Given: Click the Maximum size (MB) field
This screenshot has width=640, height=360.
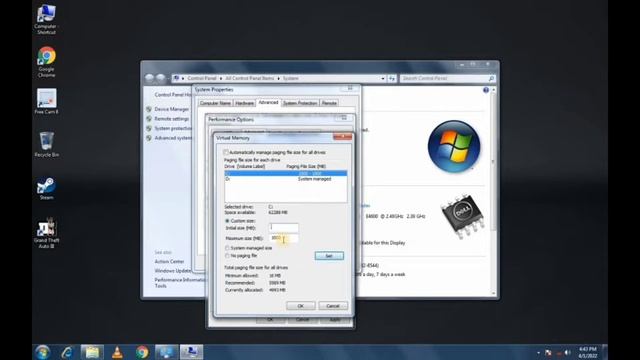Looking at the screenshot, I should (x=284, y=238).
